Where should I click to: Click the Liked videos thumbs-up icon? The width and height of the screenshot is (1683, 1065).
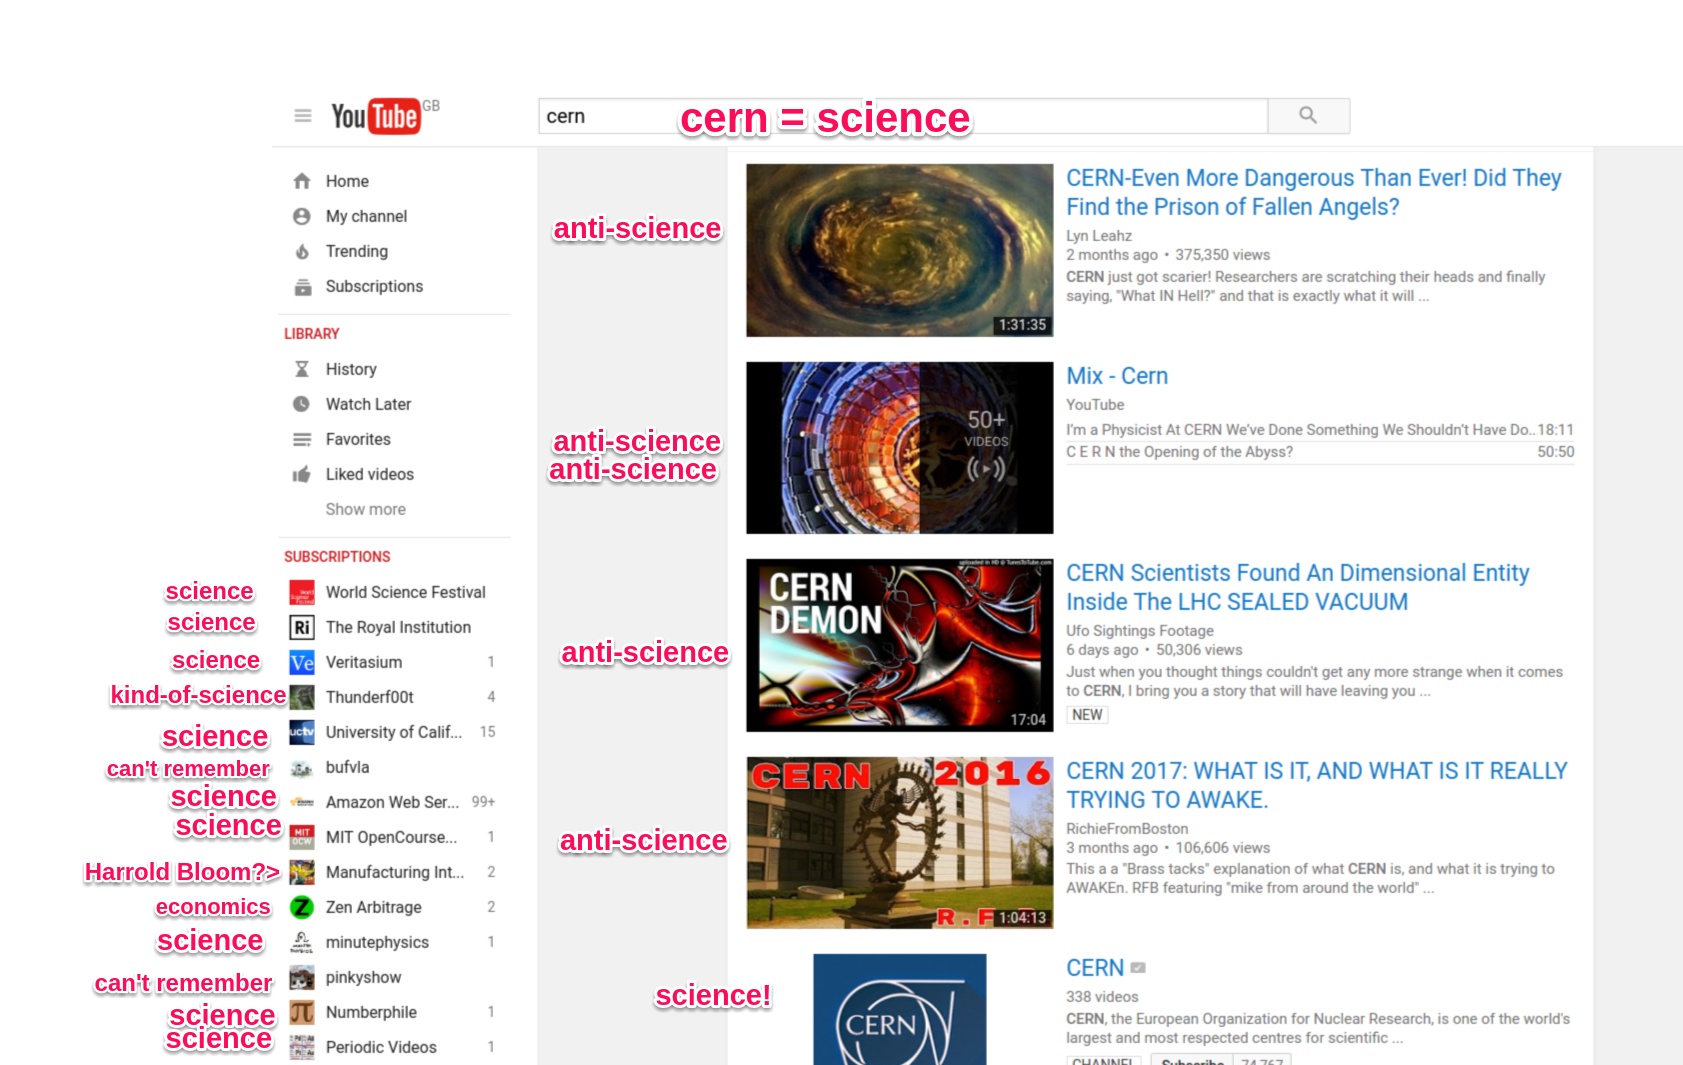coord(302,474)
